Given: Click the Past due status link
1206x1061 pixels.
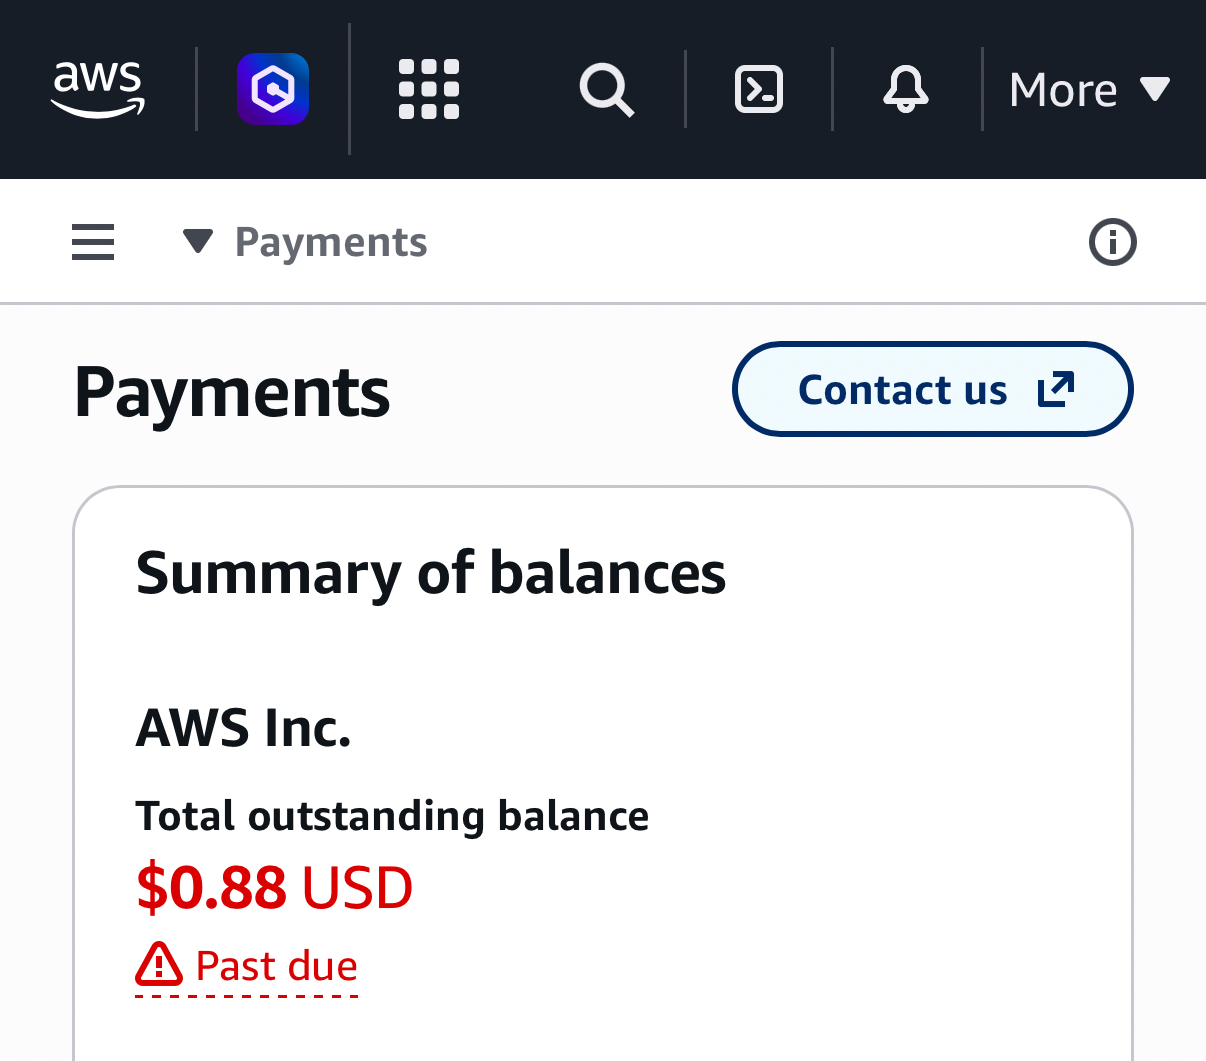Looking at the screenshot, I should point(276,966).
